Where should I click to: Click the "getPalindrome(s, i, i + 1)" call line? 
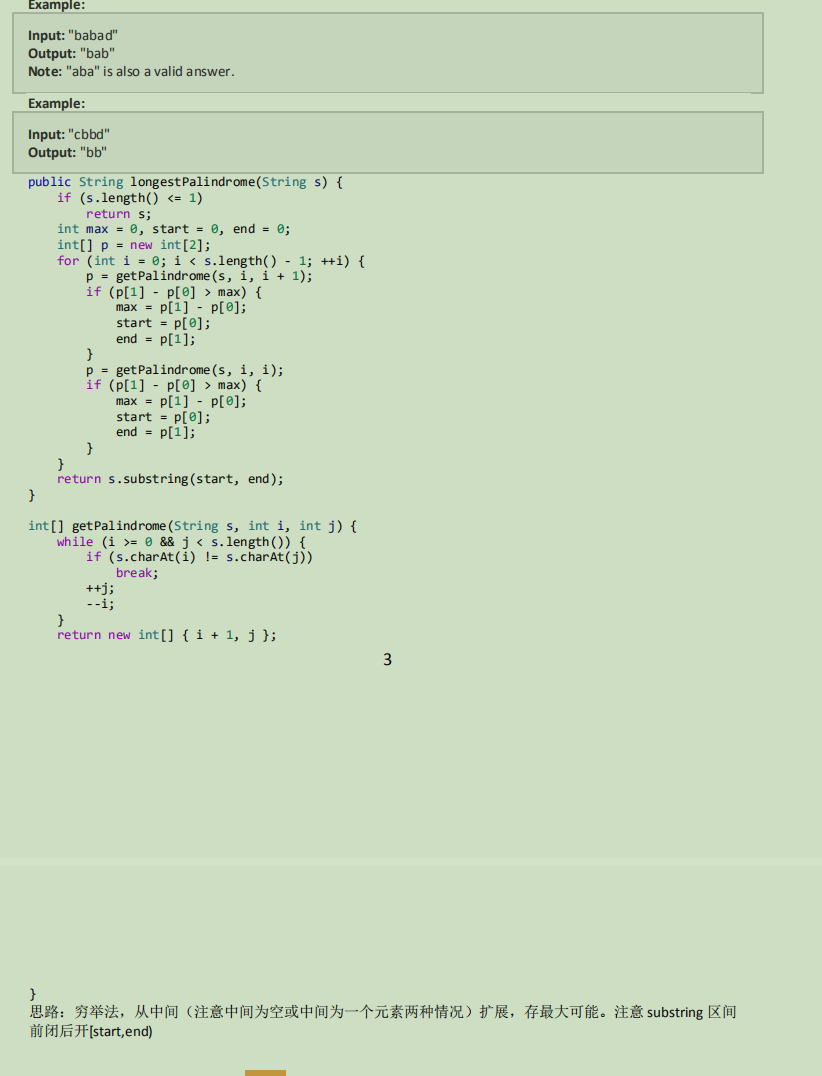coord(199,276)
